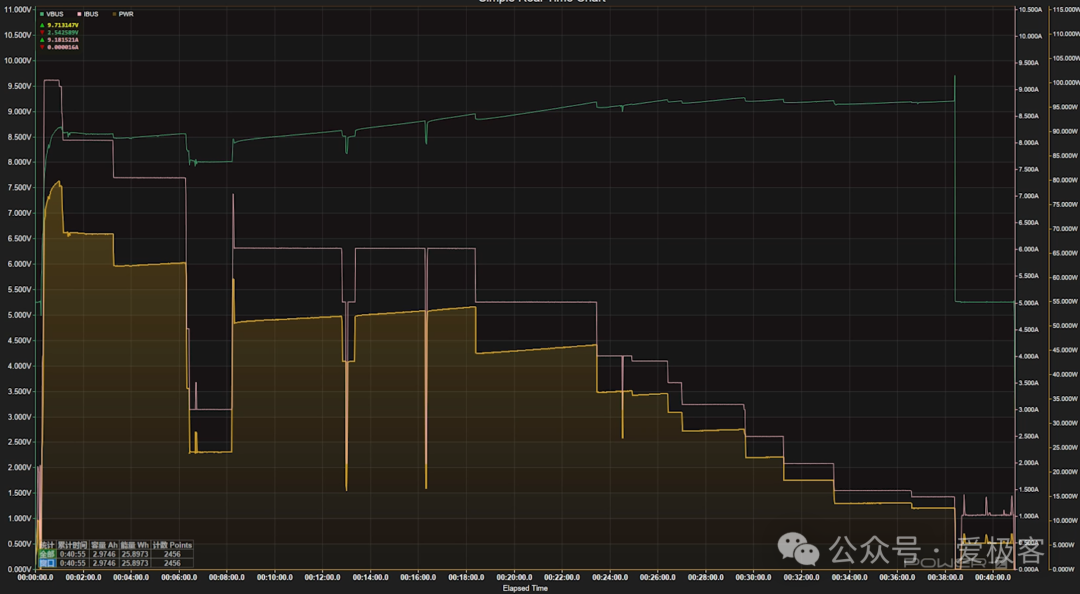The width and height of the screenshot is (1080, 594).
Task: Select the max voltage reading 9.713147V
Action: pyautogui.click(x=63, y=25)
